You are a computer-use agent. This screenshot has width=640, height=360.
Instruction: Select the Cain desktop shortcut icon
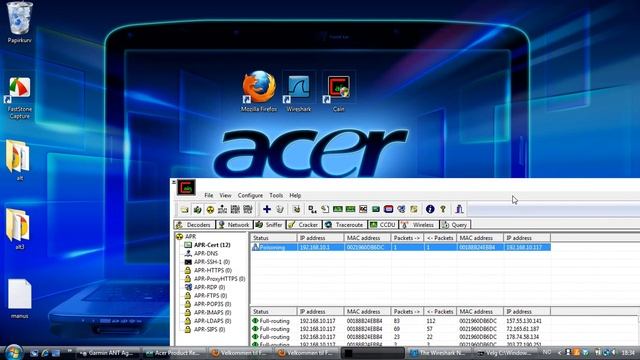338,92
